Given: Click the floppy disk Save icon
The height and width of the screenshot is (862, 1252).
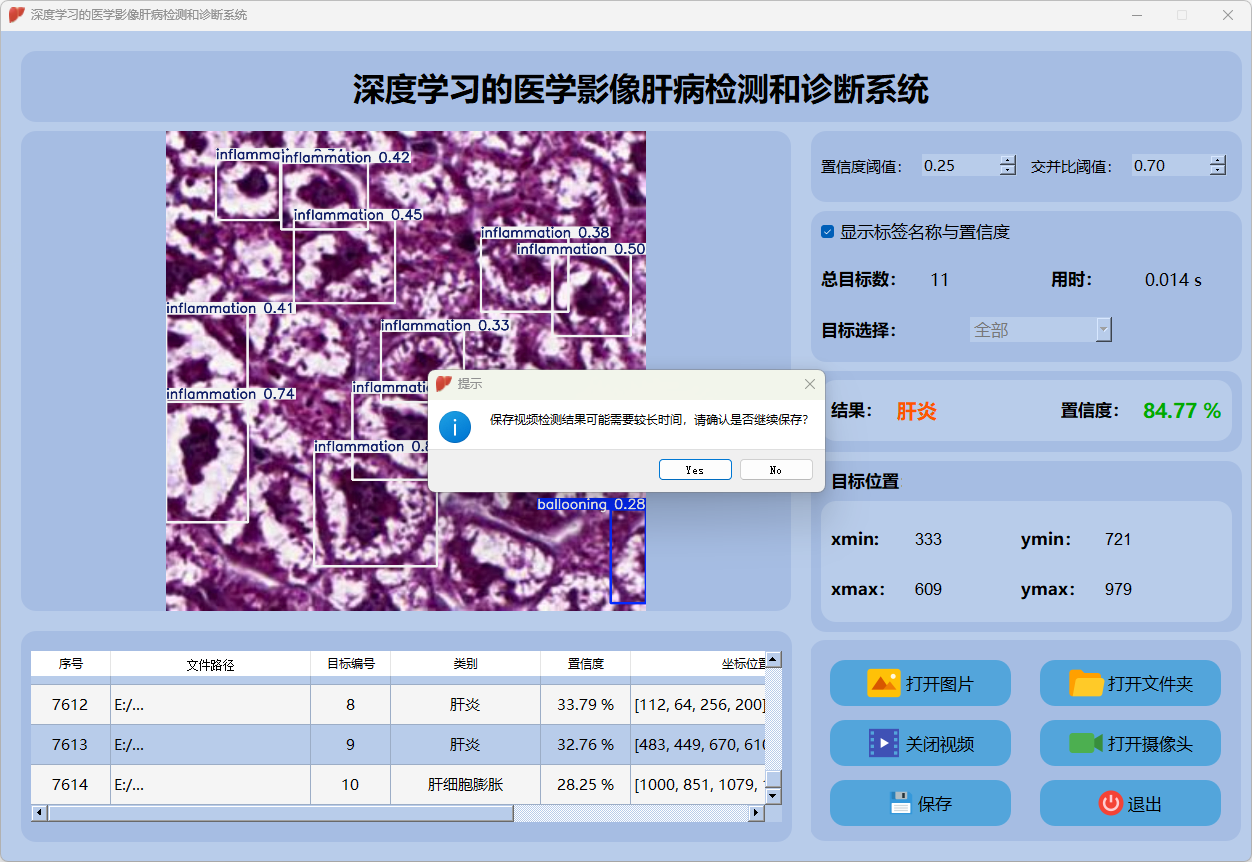Looking at the screenshot, I should point(900,803).
